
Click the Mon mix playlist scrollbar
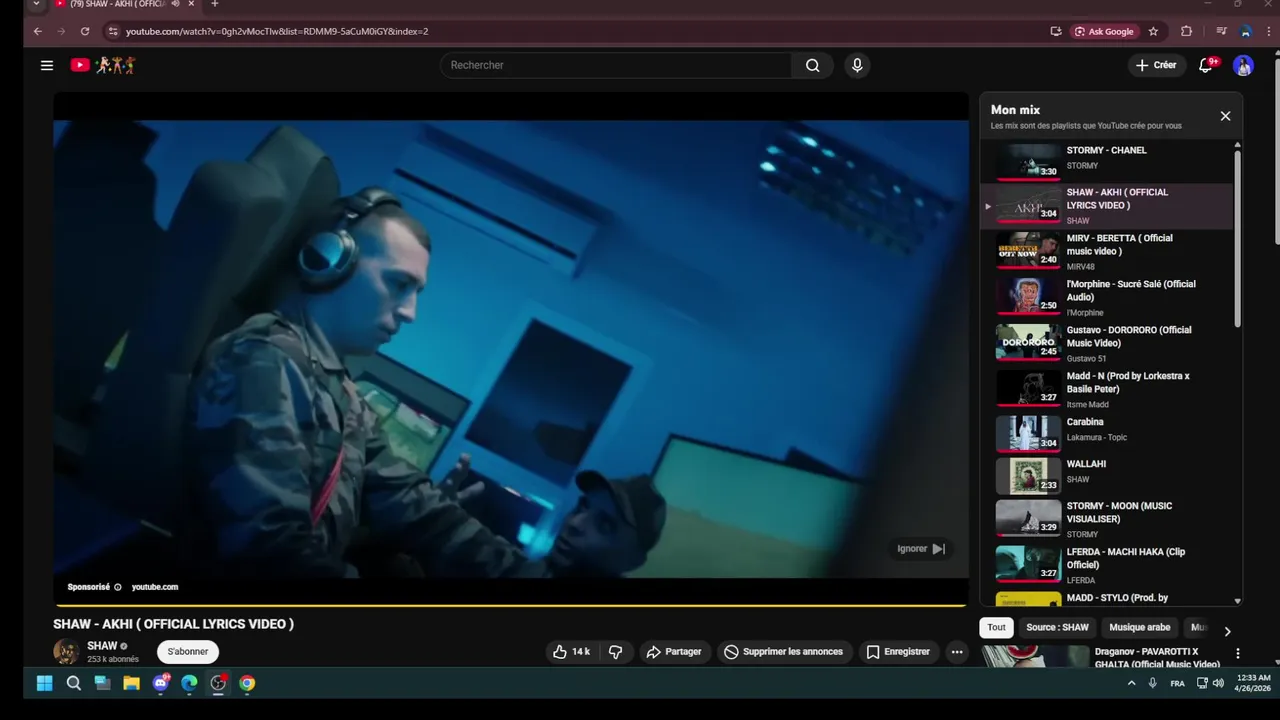[1237, 240]
